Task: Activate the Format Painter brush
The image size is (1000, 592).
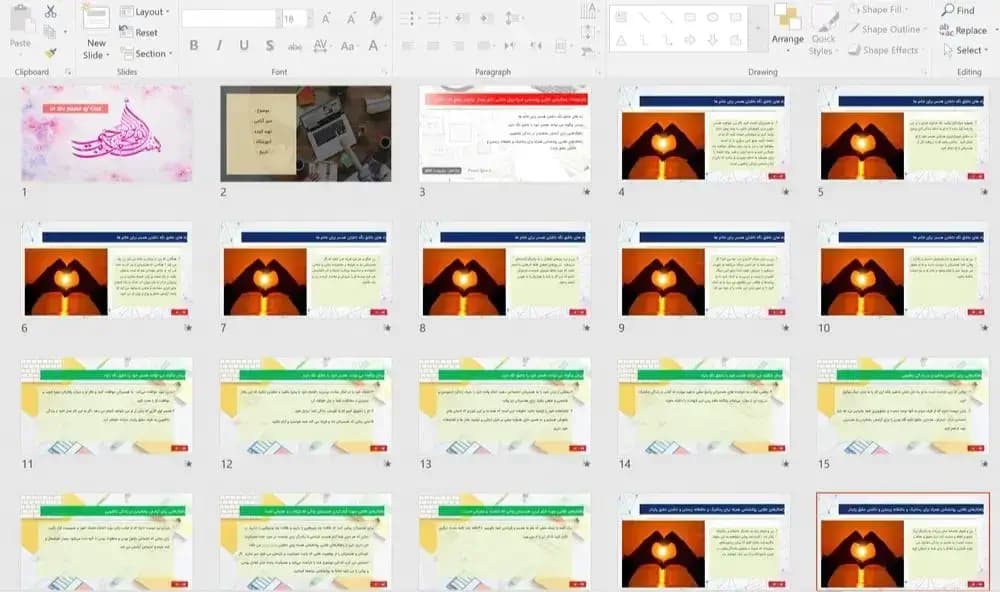Action: (x=50, y=53)
